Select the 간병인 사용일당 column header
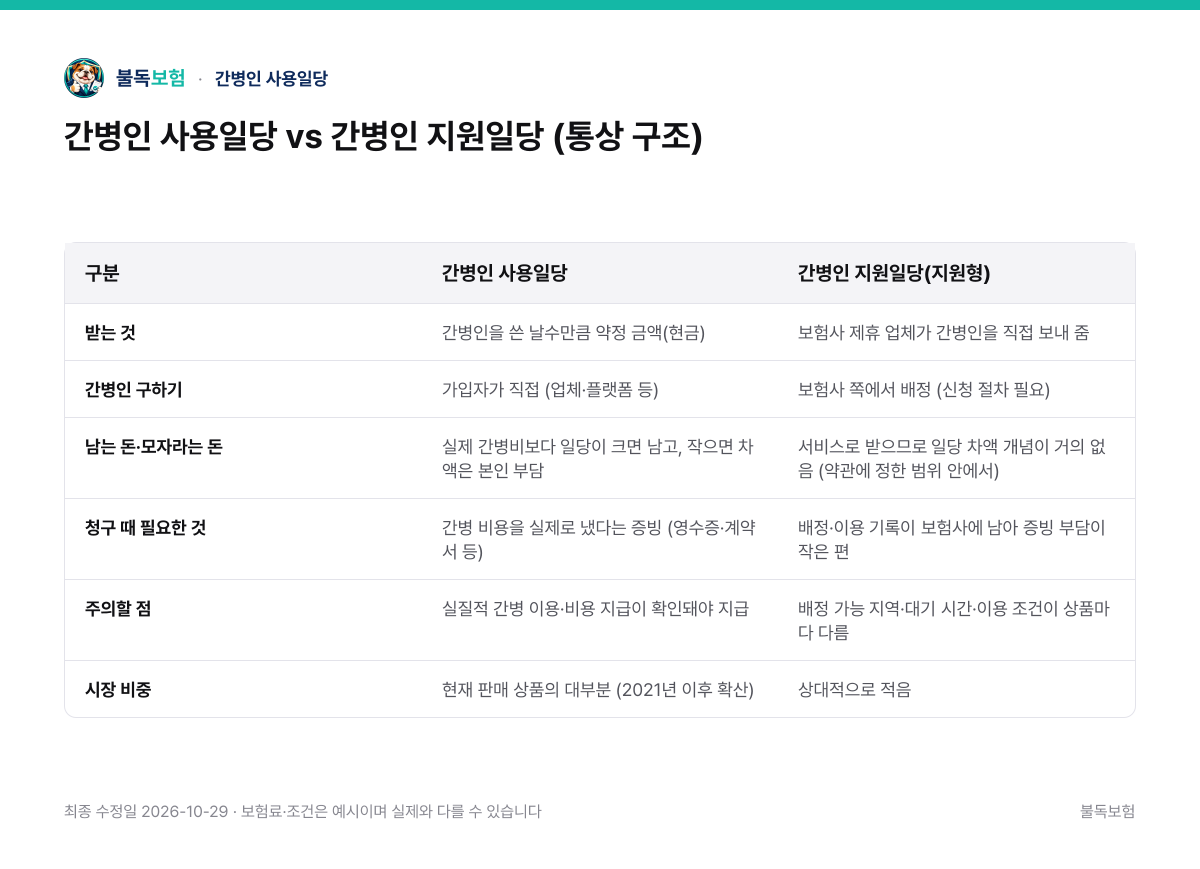 pos(504,273)
